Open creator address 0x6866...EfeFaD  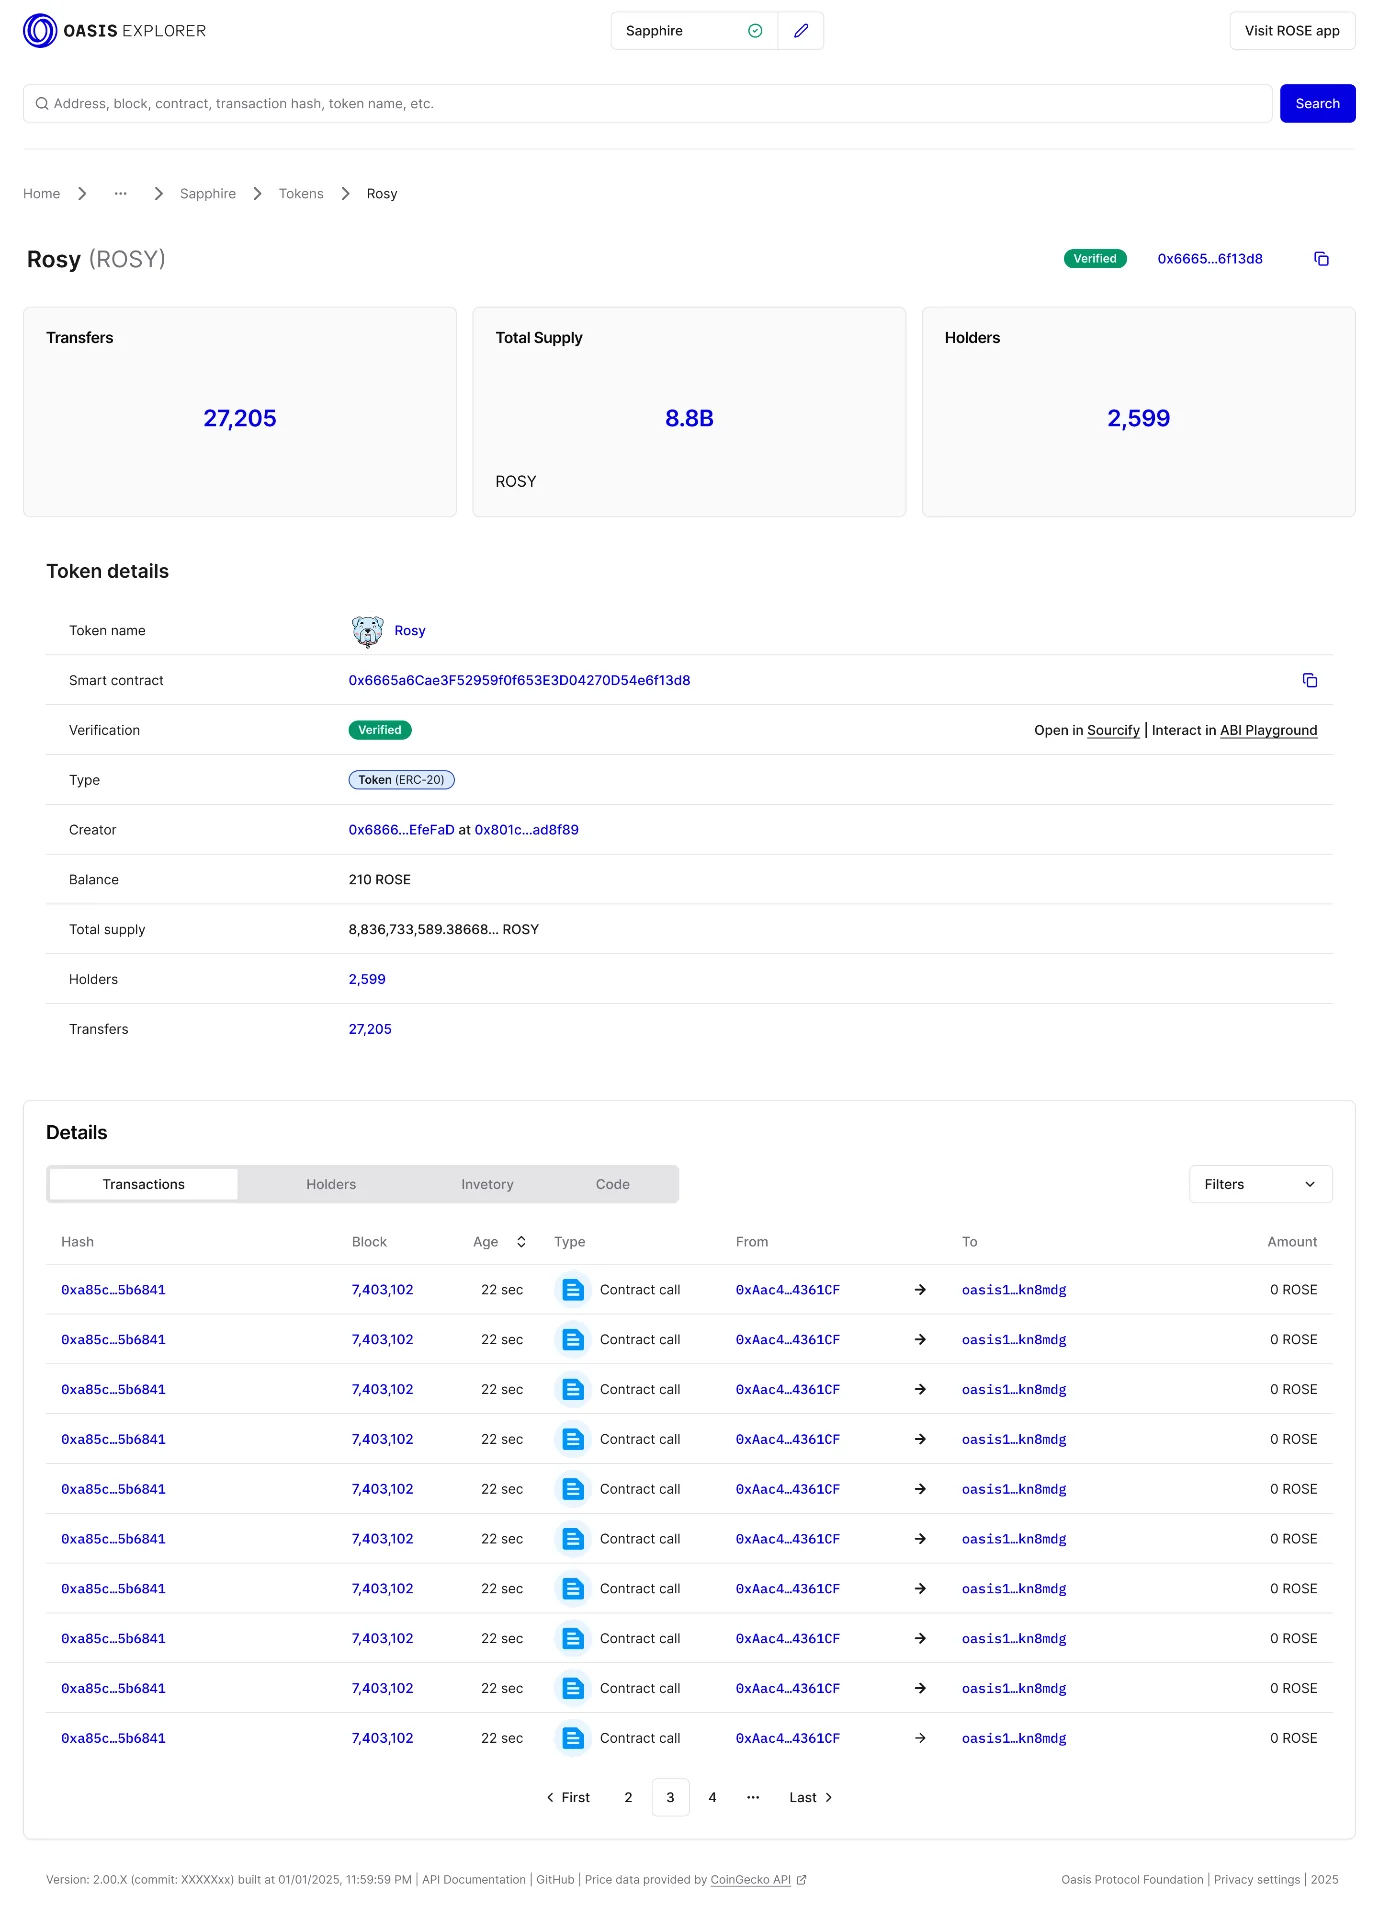(x=401, y=830)
